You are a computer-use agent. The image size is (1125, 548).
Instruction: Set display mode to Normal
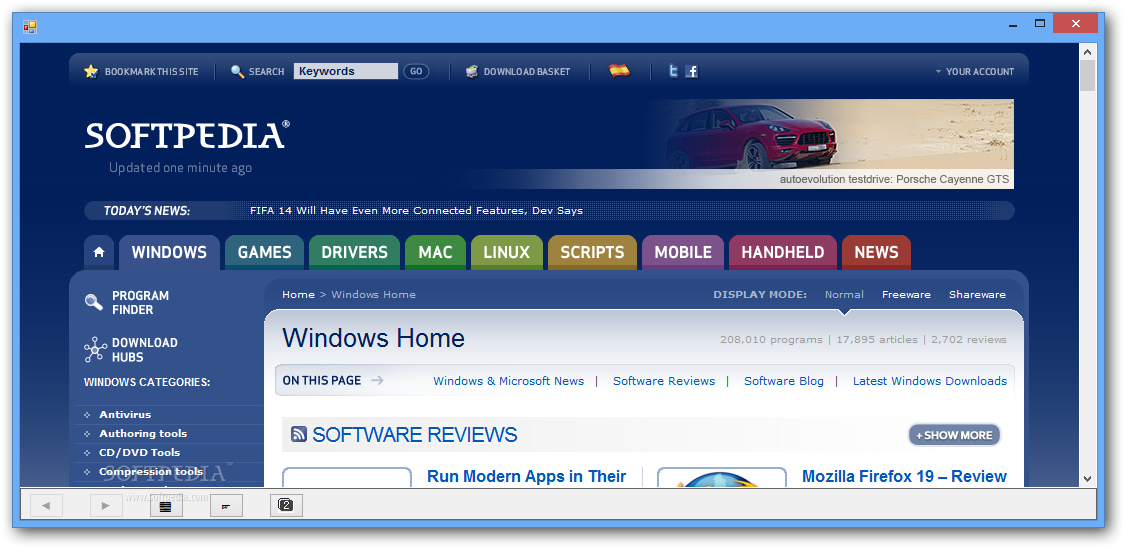pos(844,295)
